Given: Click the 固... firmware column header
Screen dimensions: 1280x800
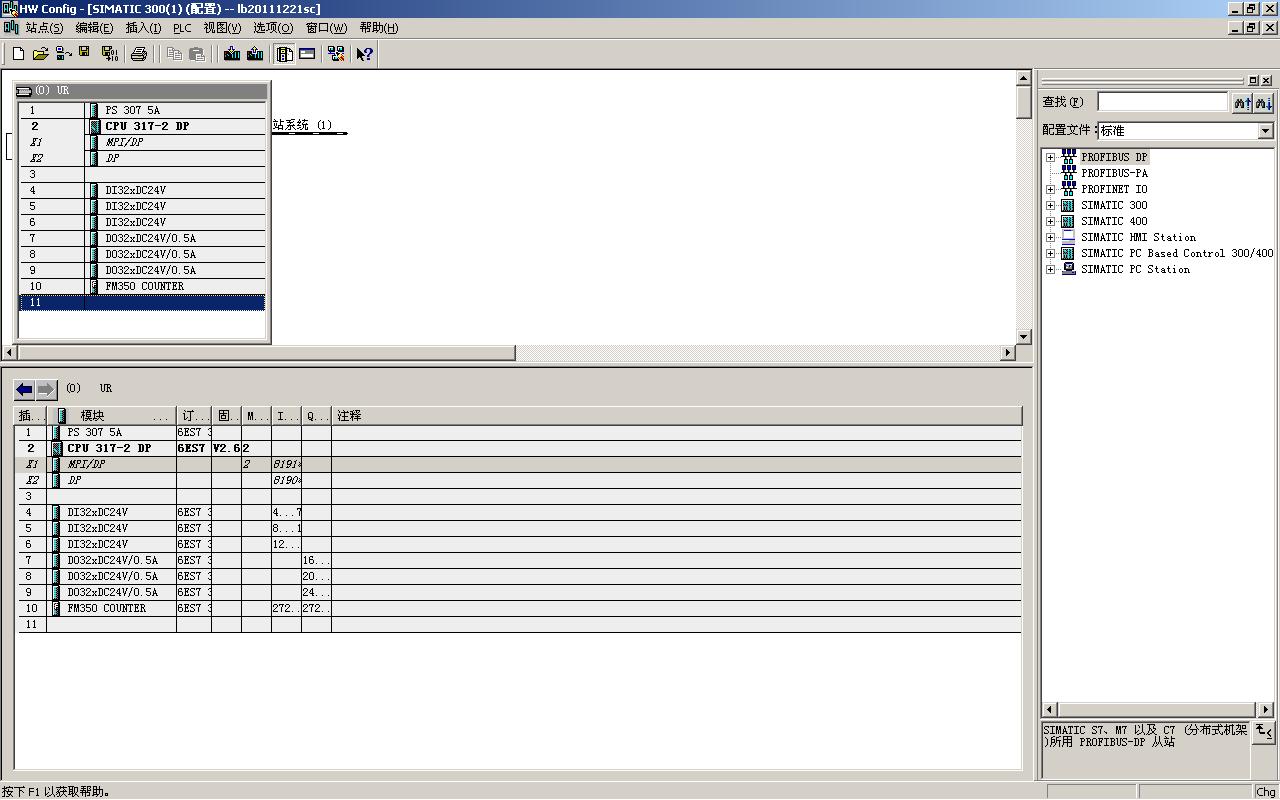Looking at the screenshot, I should (x=226, y=416).
